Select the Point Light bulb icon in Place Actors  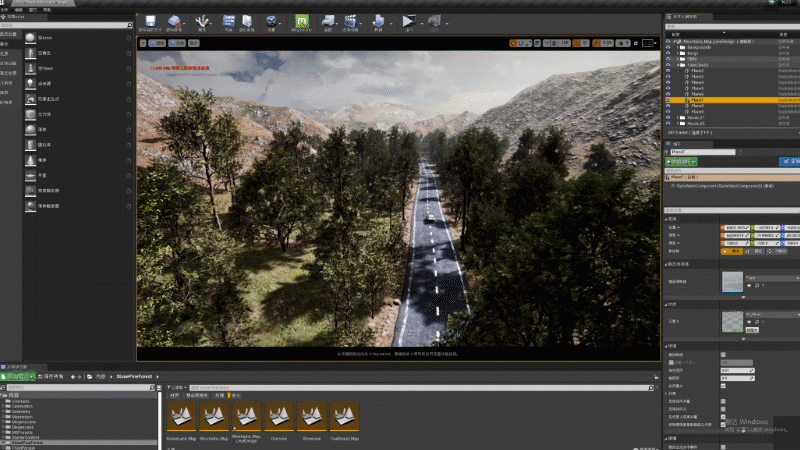pos(31,84)
